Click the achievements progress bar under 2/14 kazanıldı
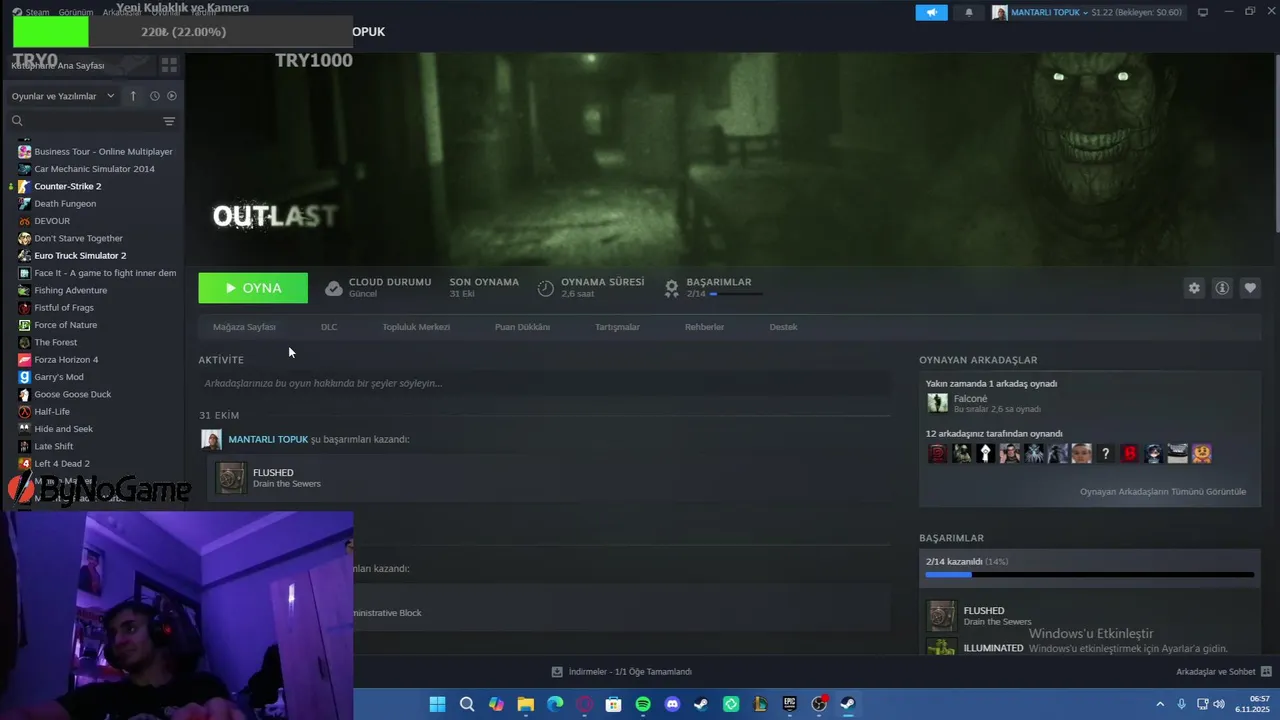 (1090, 575)
